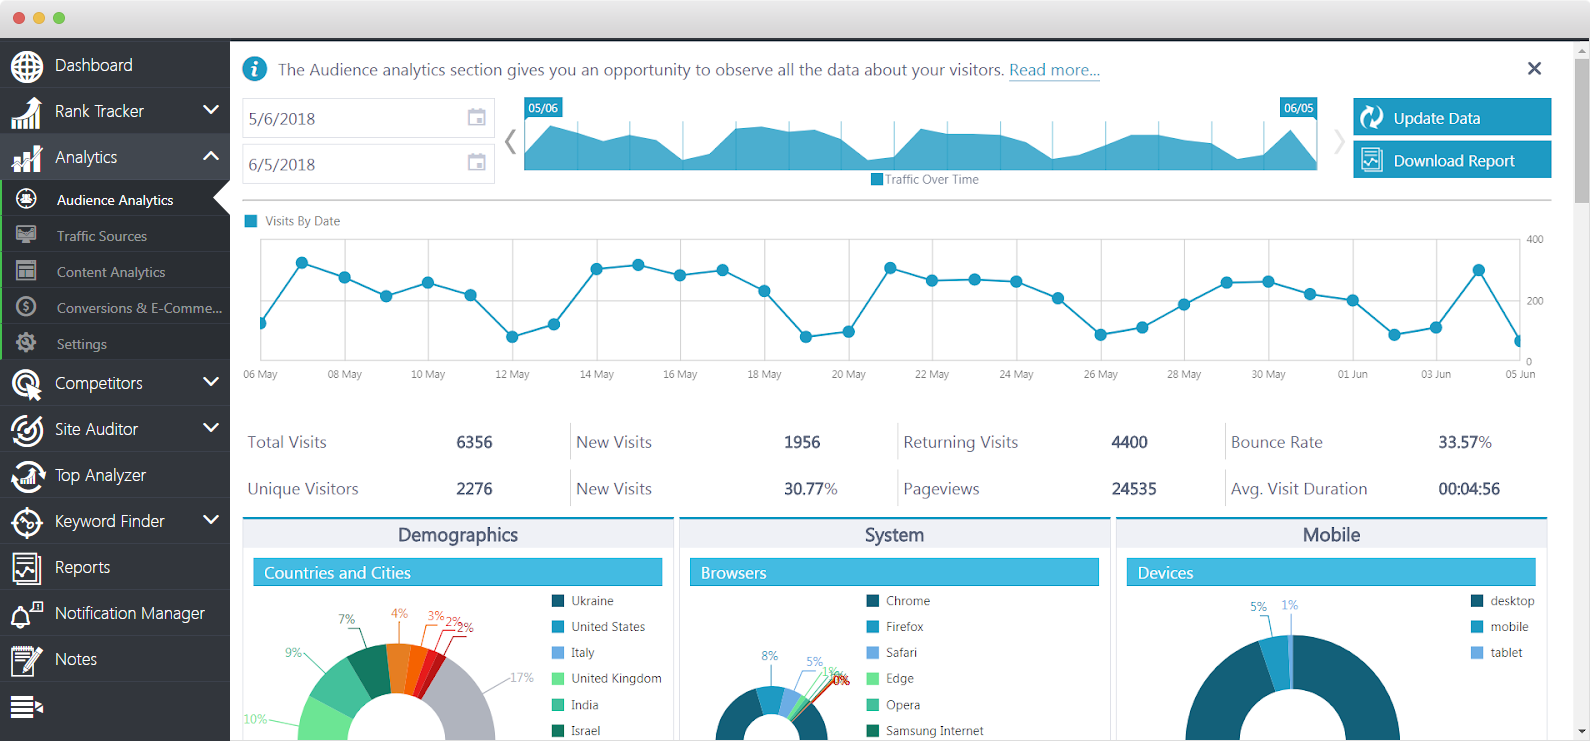Click the Reports document icon
Screen dimensions: 1590x741
point(27,568)
